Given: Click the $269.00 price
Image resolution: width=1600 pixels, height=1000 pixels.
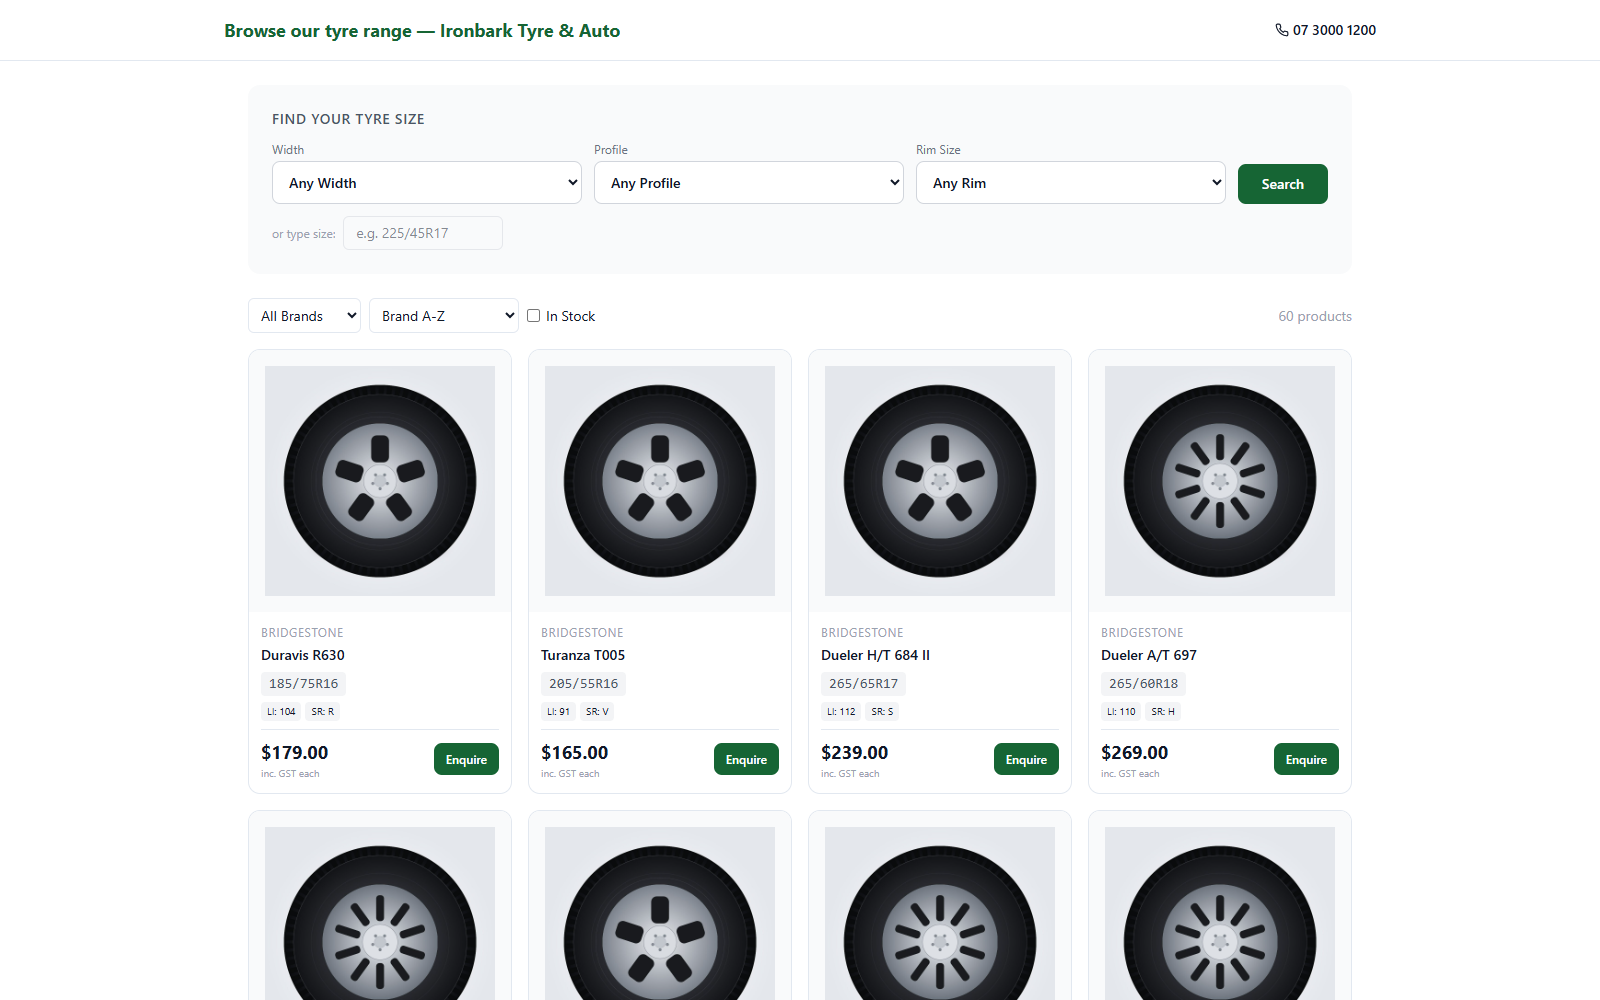Looking at the screenshot, I should 1135,753.
